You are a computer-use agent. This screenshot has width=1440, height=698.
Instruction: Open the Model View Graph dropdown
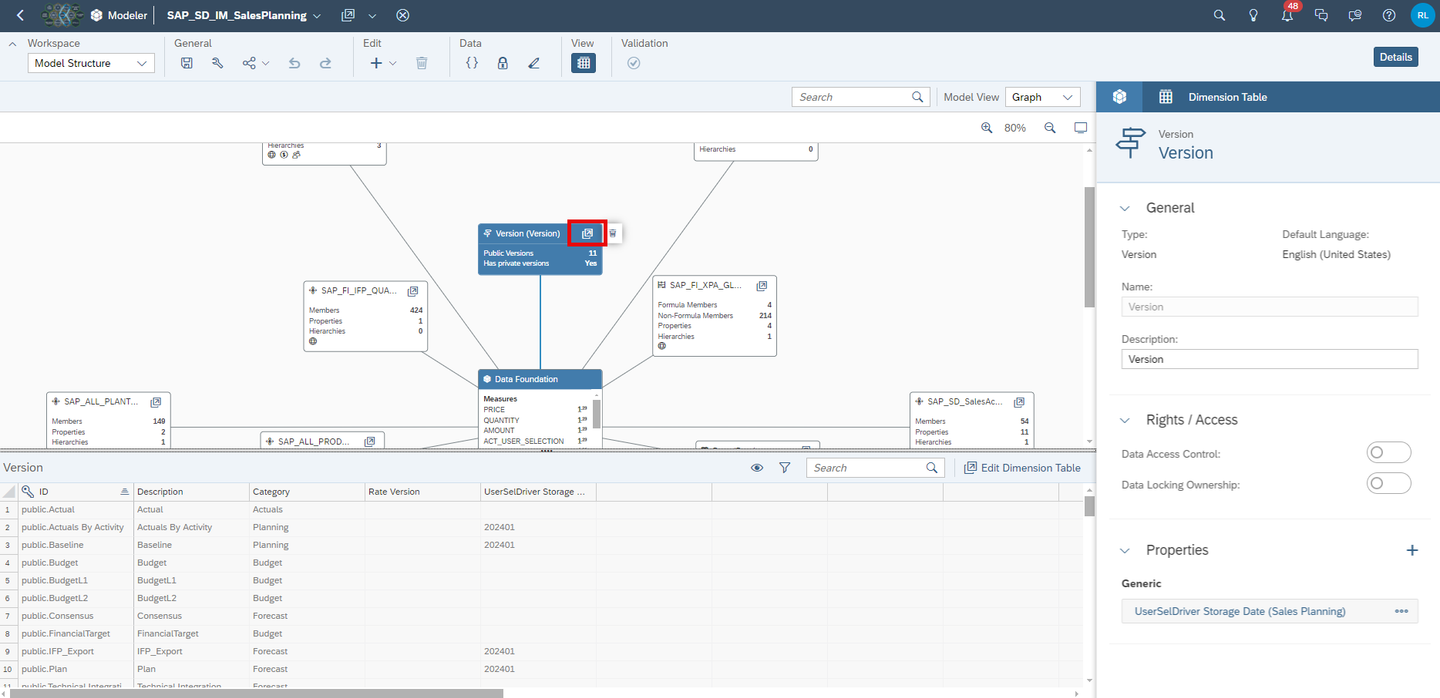[x=1043, y=97]
